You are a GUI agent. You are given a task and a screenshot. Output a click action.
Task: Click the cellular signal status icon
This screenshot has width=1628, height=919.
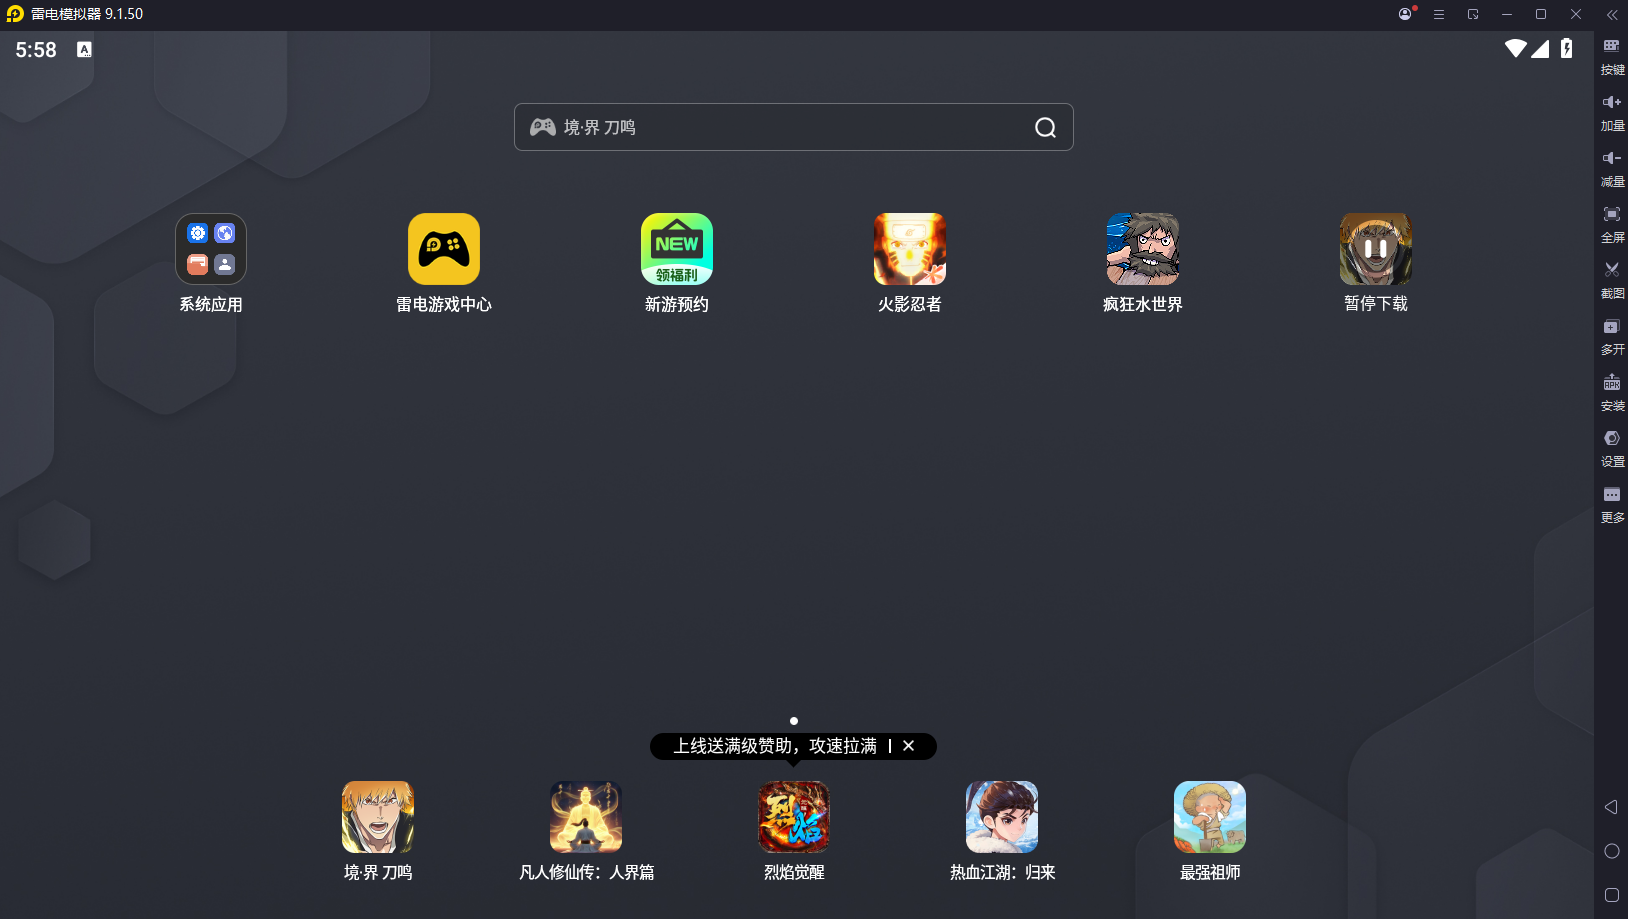pyautogui.click(x=1540, y=48)
